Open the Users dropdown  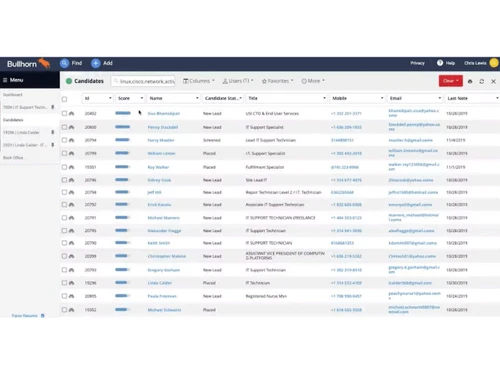tap(238, 81)
